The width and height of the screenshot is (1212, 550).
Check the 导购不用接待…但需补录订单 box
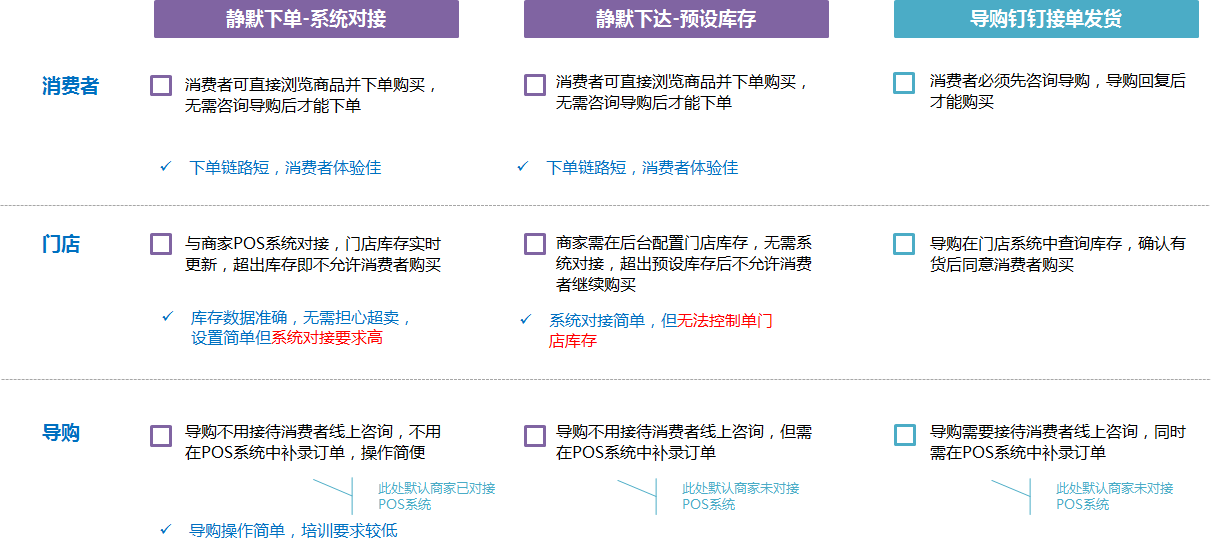point(534,436)
